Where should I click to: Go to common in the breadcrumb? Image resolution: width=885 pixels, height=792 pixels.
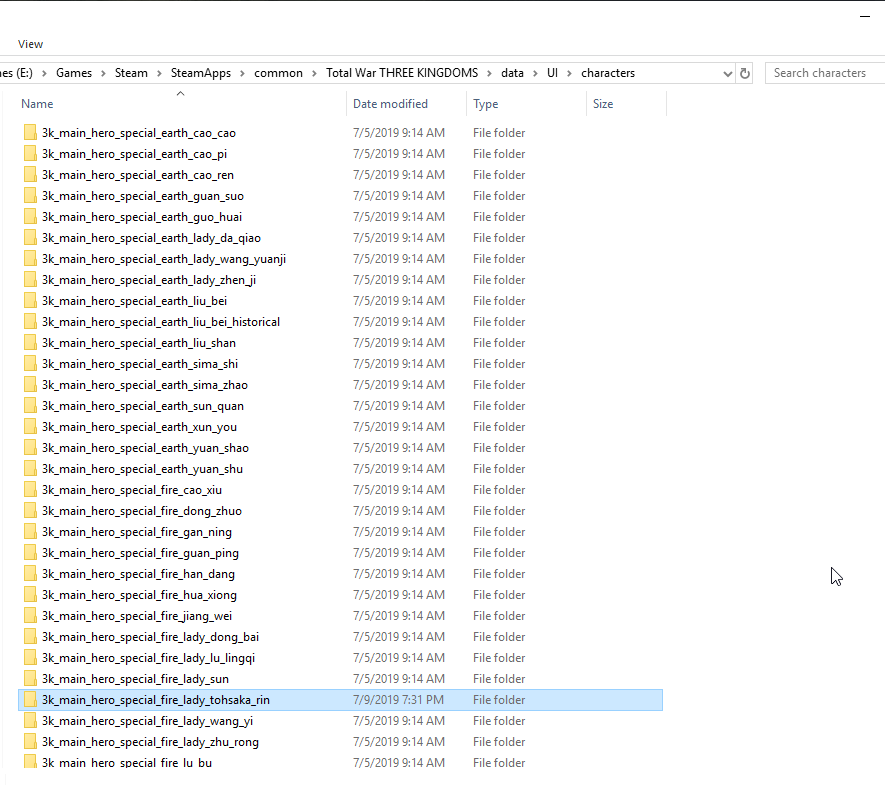click(278, 73)
